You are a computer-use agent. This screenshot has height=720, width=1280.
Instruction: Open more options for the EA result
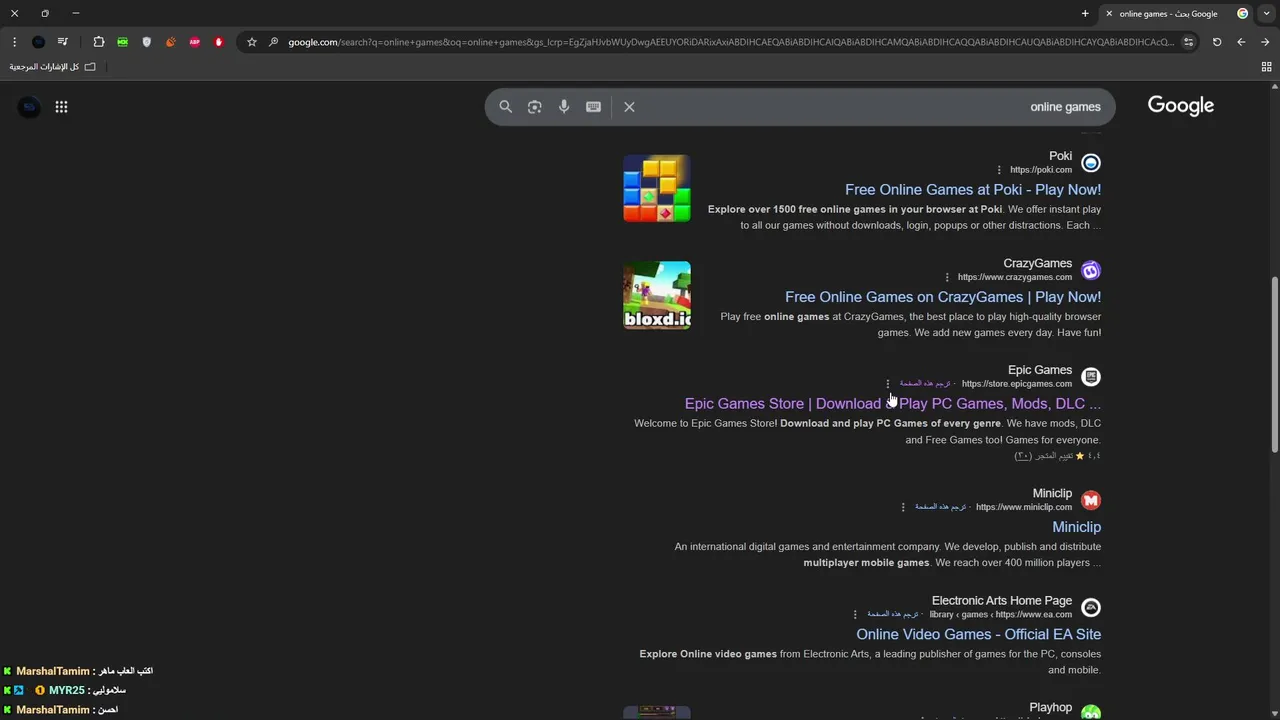pos(855,614)
